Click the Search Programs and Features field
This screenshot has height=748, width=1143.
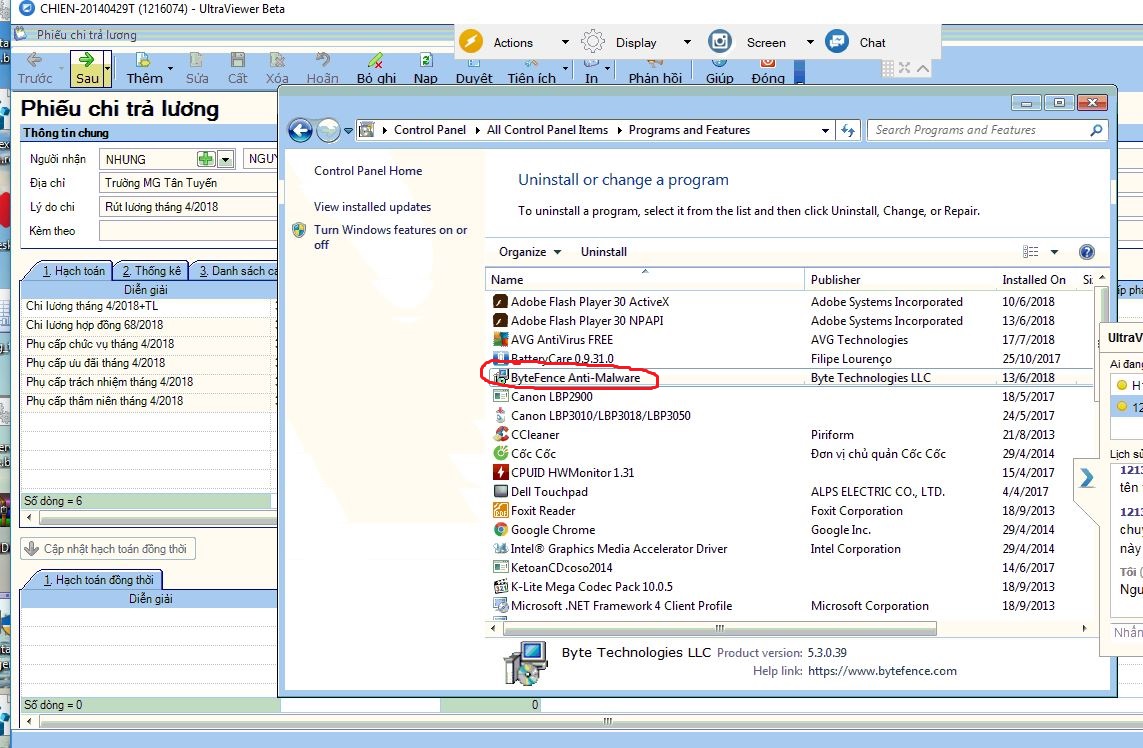988,130
